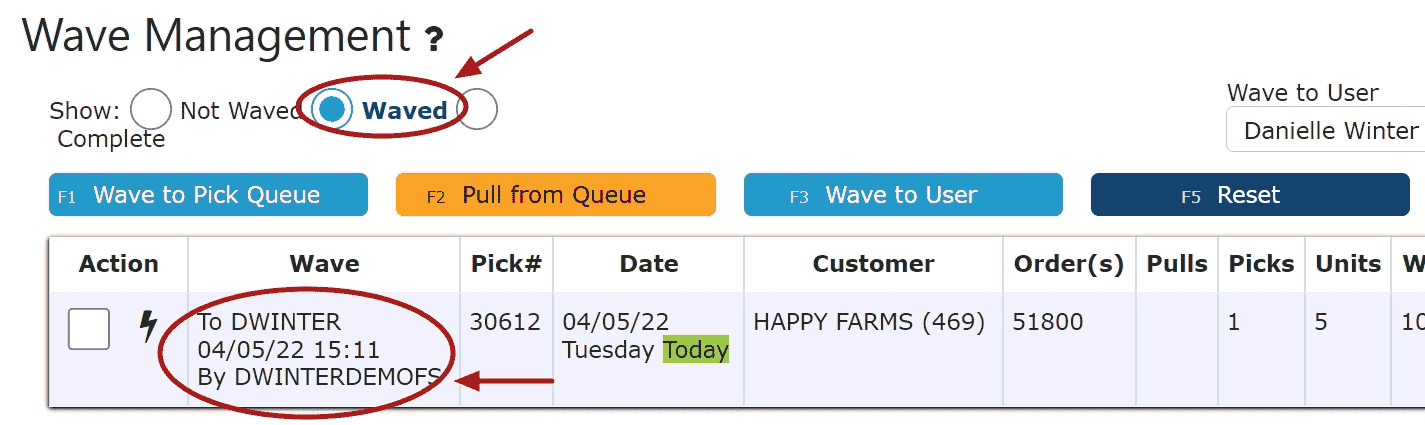Sort by the Date column header

tap(648, 264)
